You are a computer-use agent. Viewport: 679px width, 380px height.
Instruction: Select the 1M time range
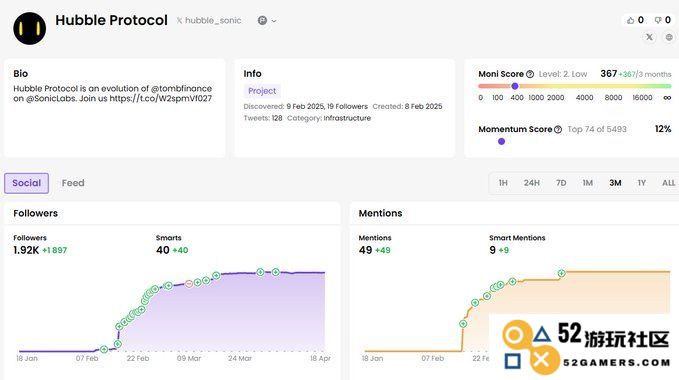pyautogui.click(x=588, y=183)
